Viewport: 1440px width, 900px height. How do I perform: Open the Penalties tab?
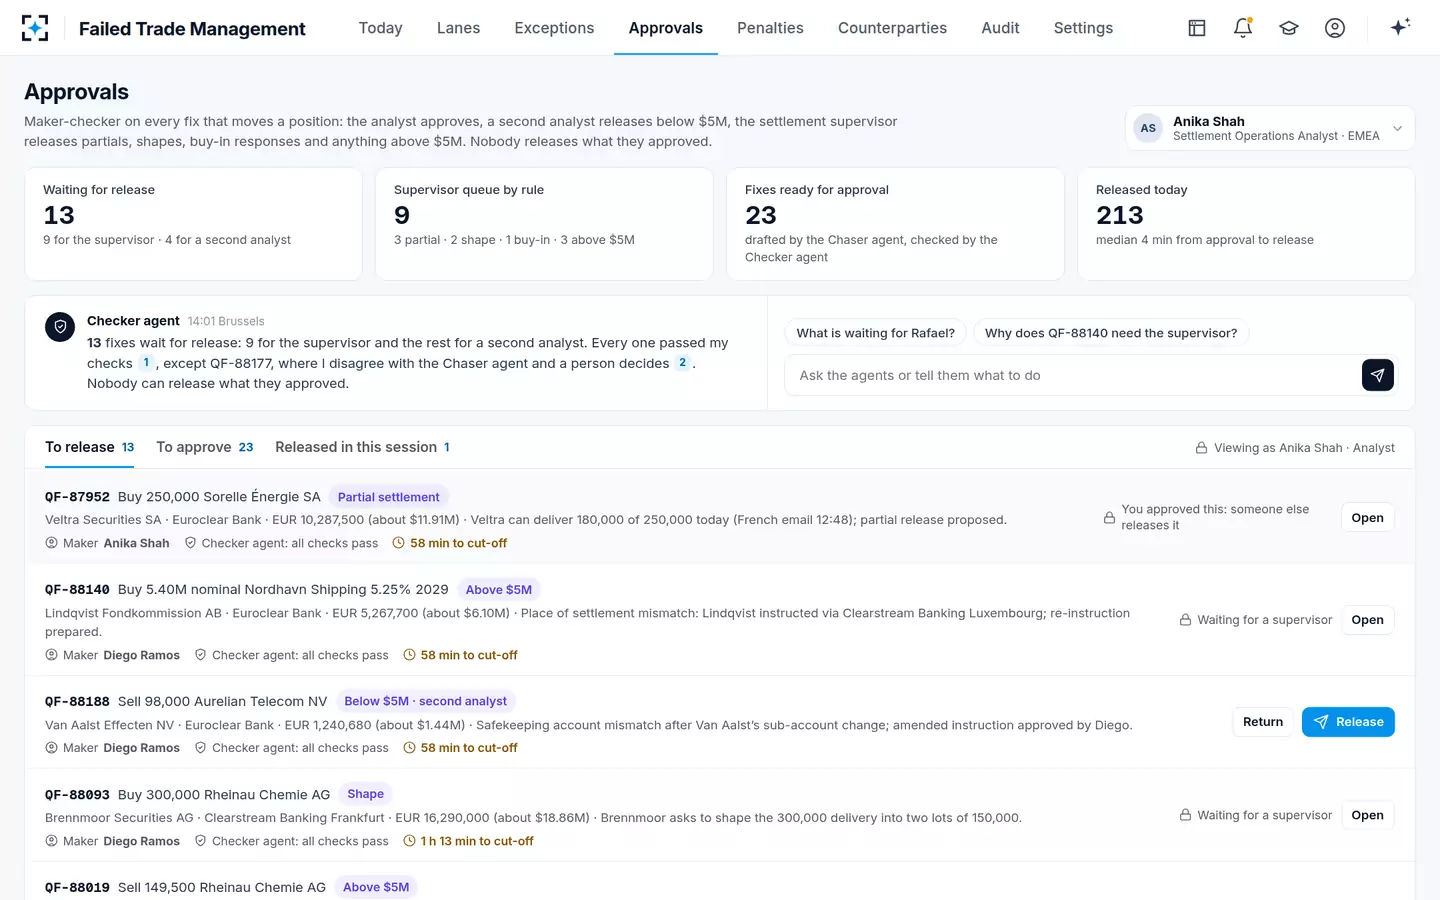[x=770, y=28]
